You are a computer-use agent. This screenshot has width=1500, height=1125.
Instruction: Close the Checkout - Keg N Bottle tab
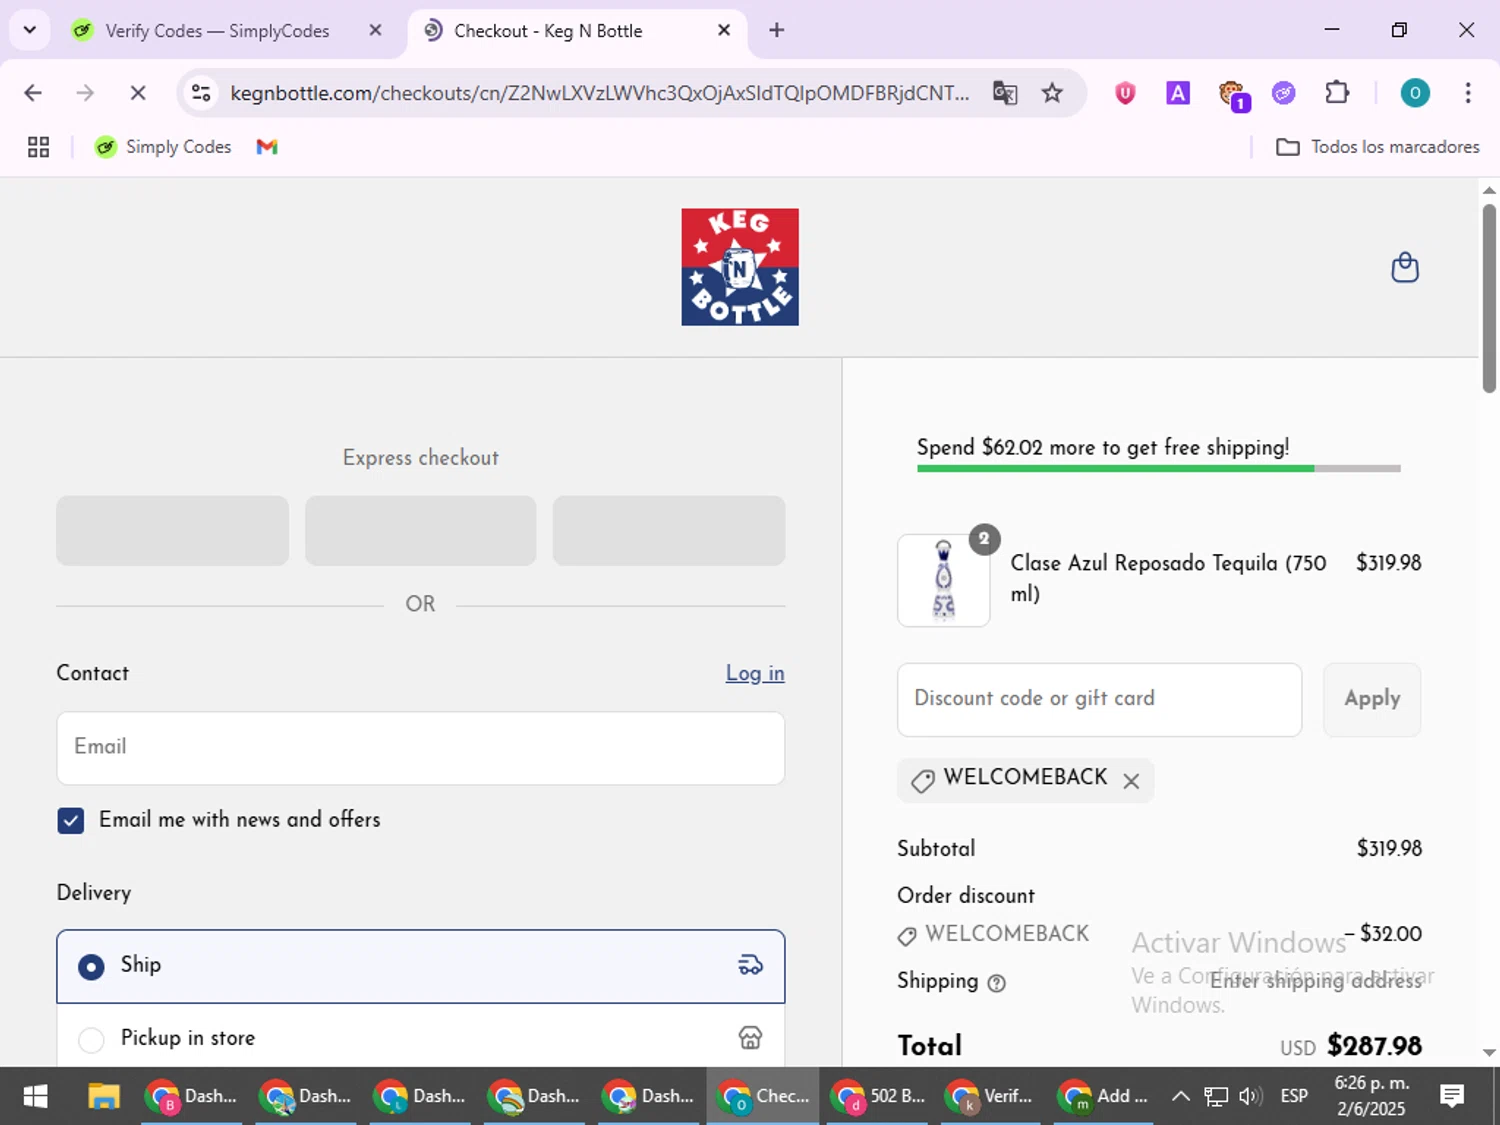724,30
